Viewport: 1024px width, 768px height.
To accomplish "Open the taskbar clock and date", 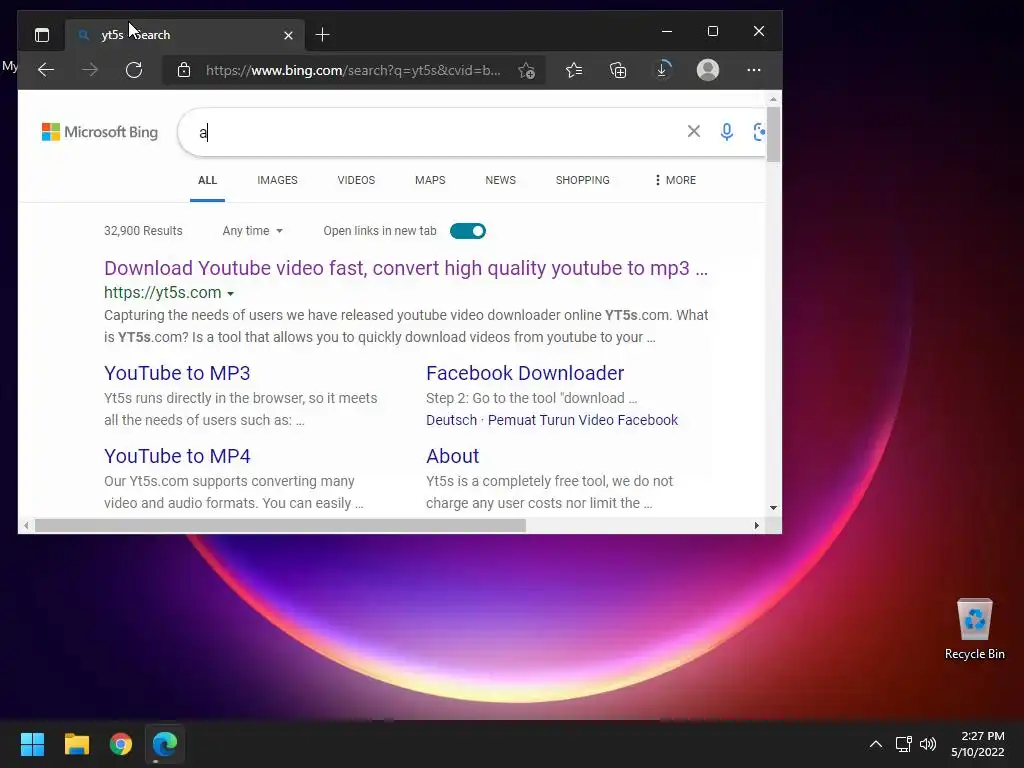I will tap(977, 744).
